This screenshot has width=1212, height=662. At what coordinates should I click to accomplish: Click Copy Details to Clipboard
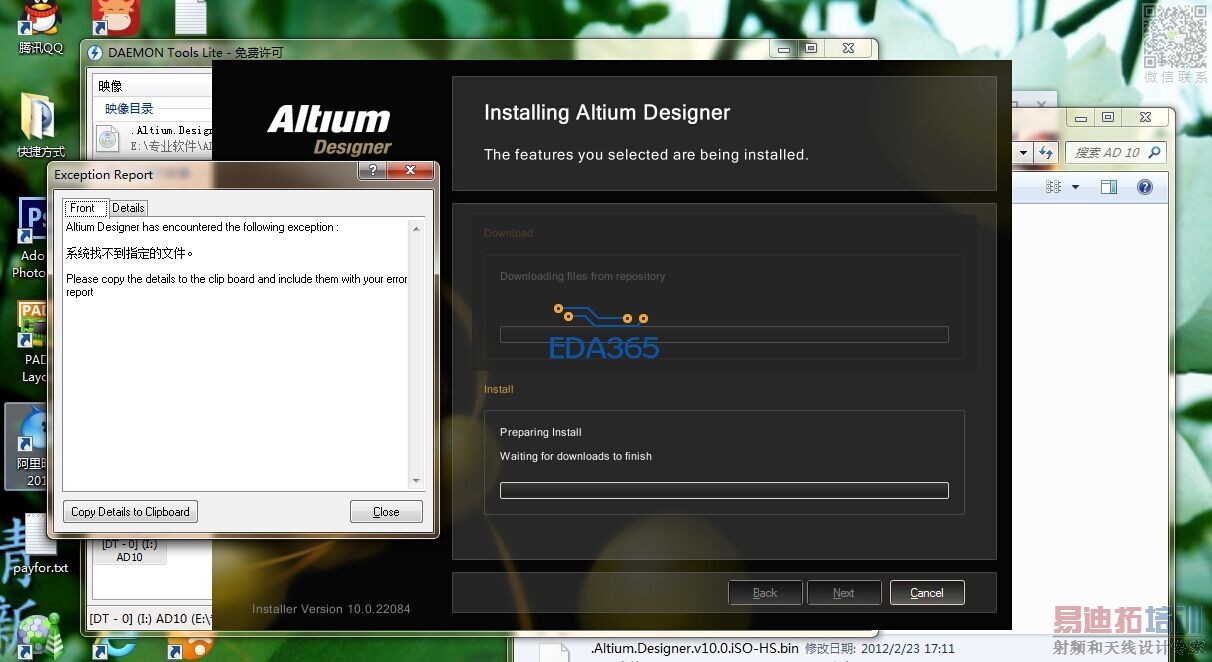coord(130,512)
